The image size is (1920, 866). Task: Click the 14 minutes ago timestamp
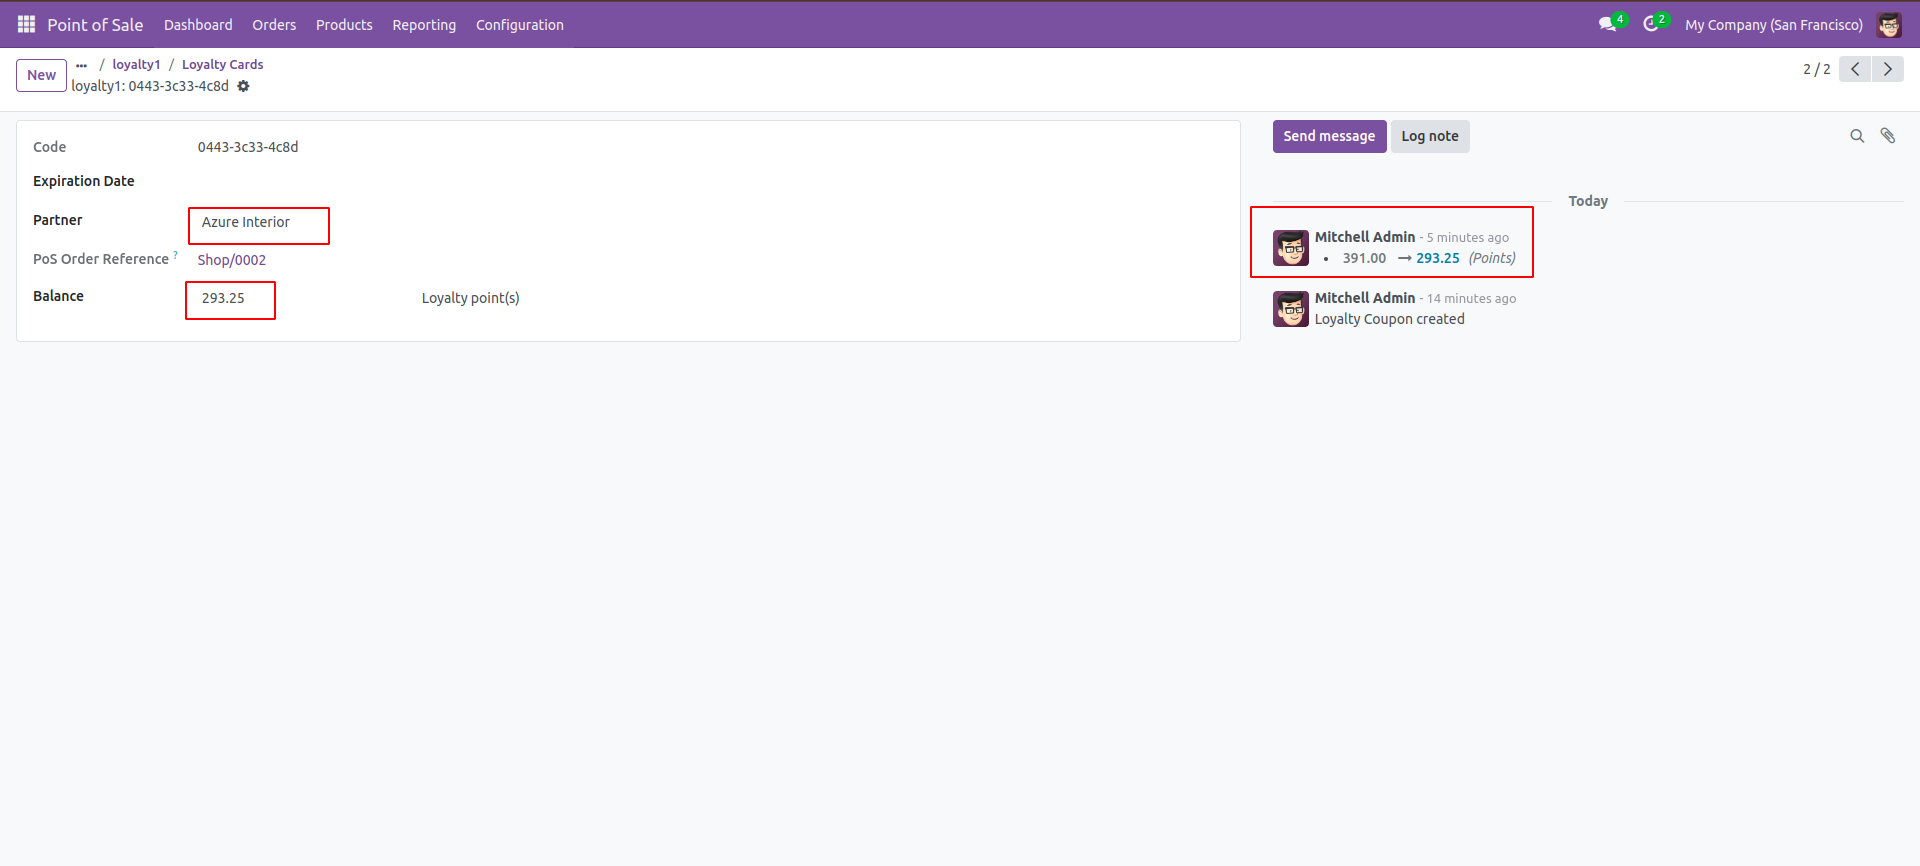[1471, 299]
